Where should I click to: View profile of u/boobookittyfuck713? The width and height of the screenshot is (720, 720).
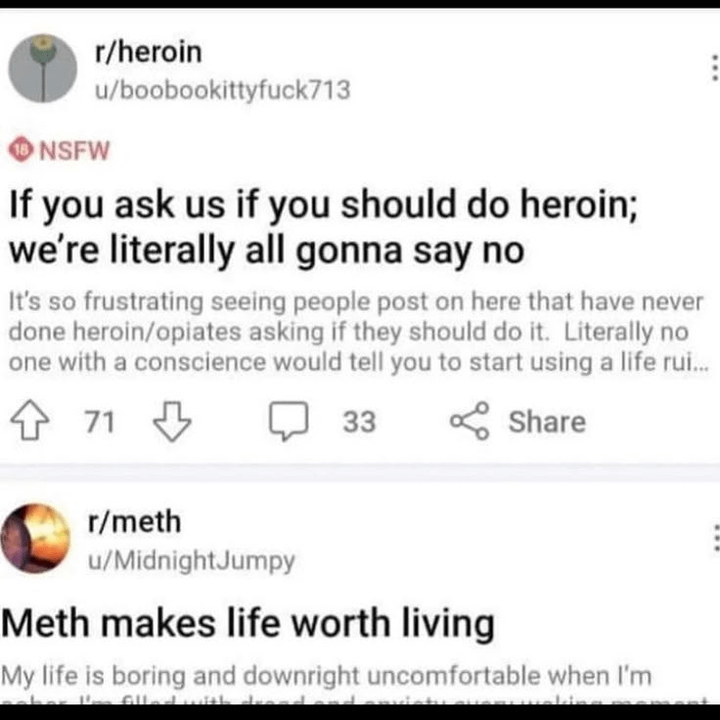pos(222,90)
